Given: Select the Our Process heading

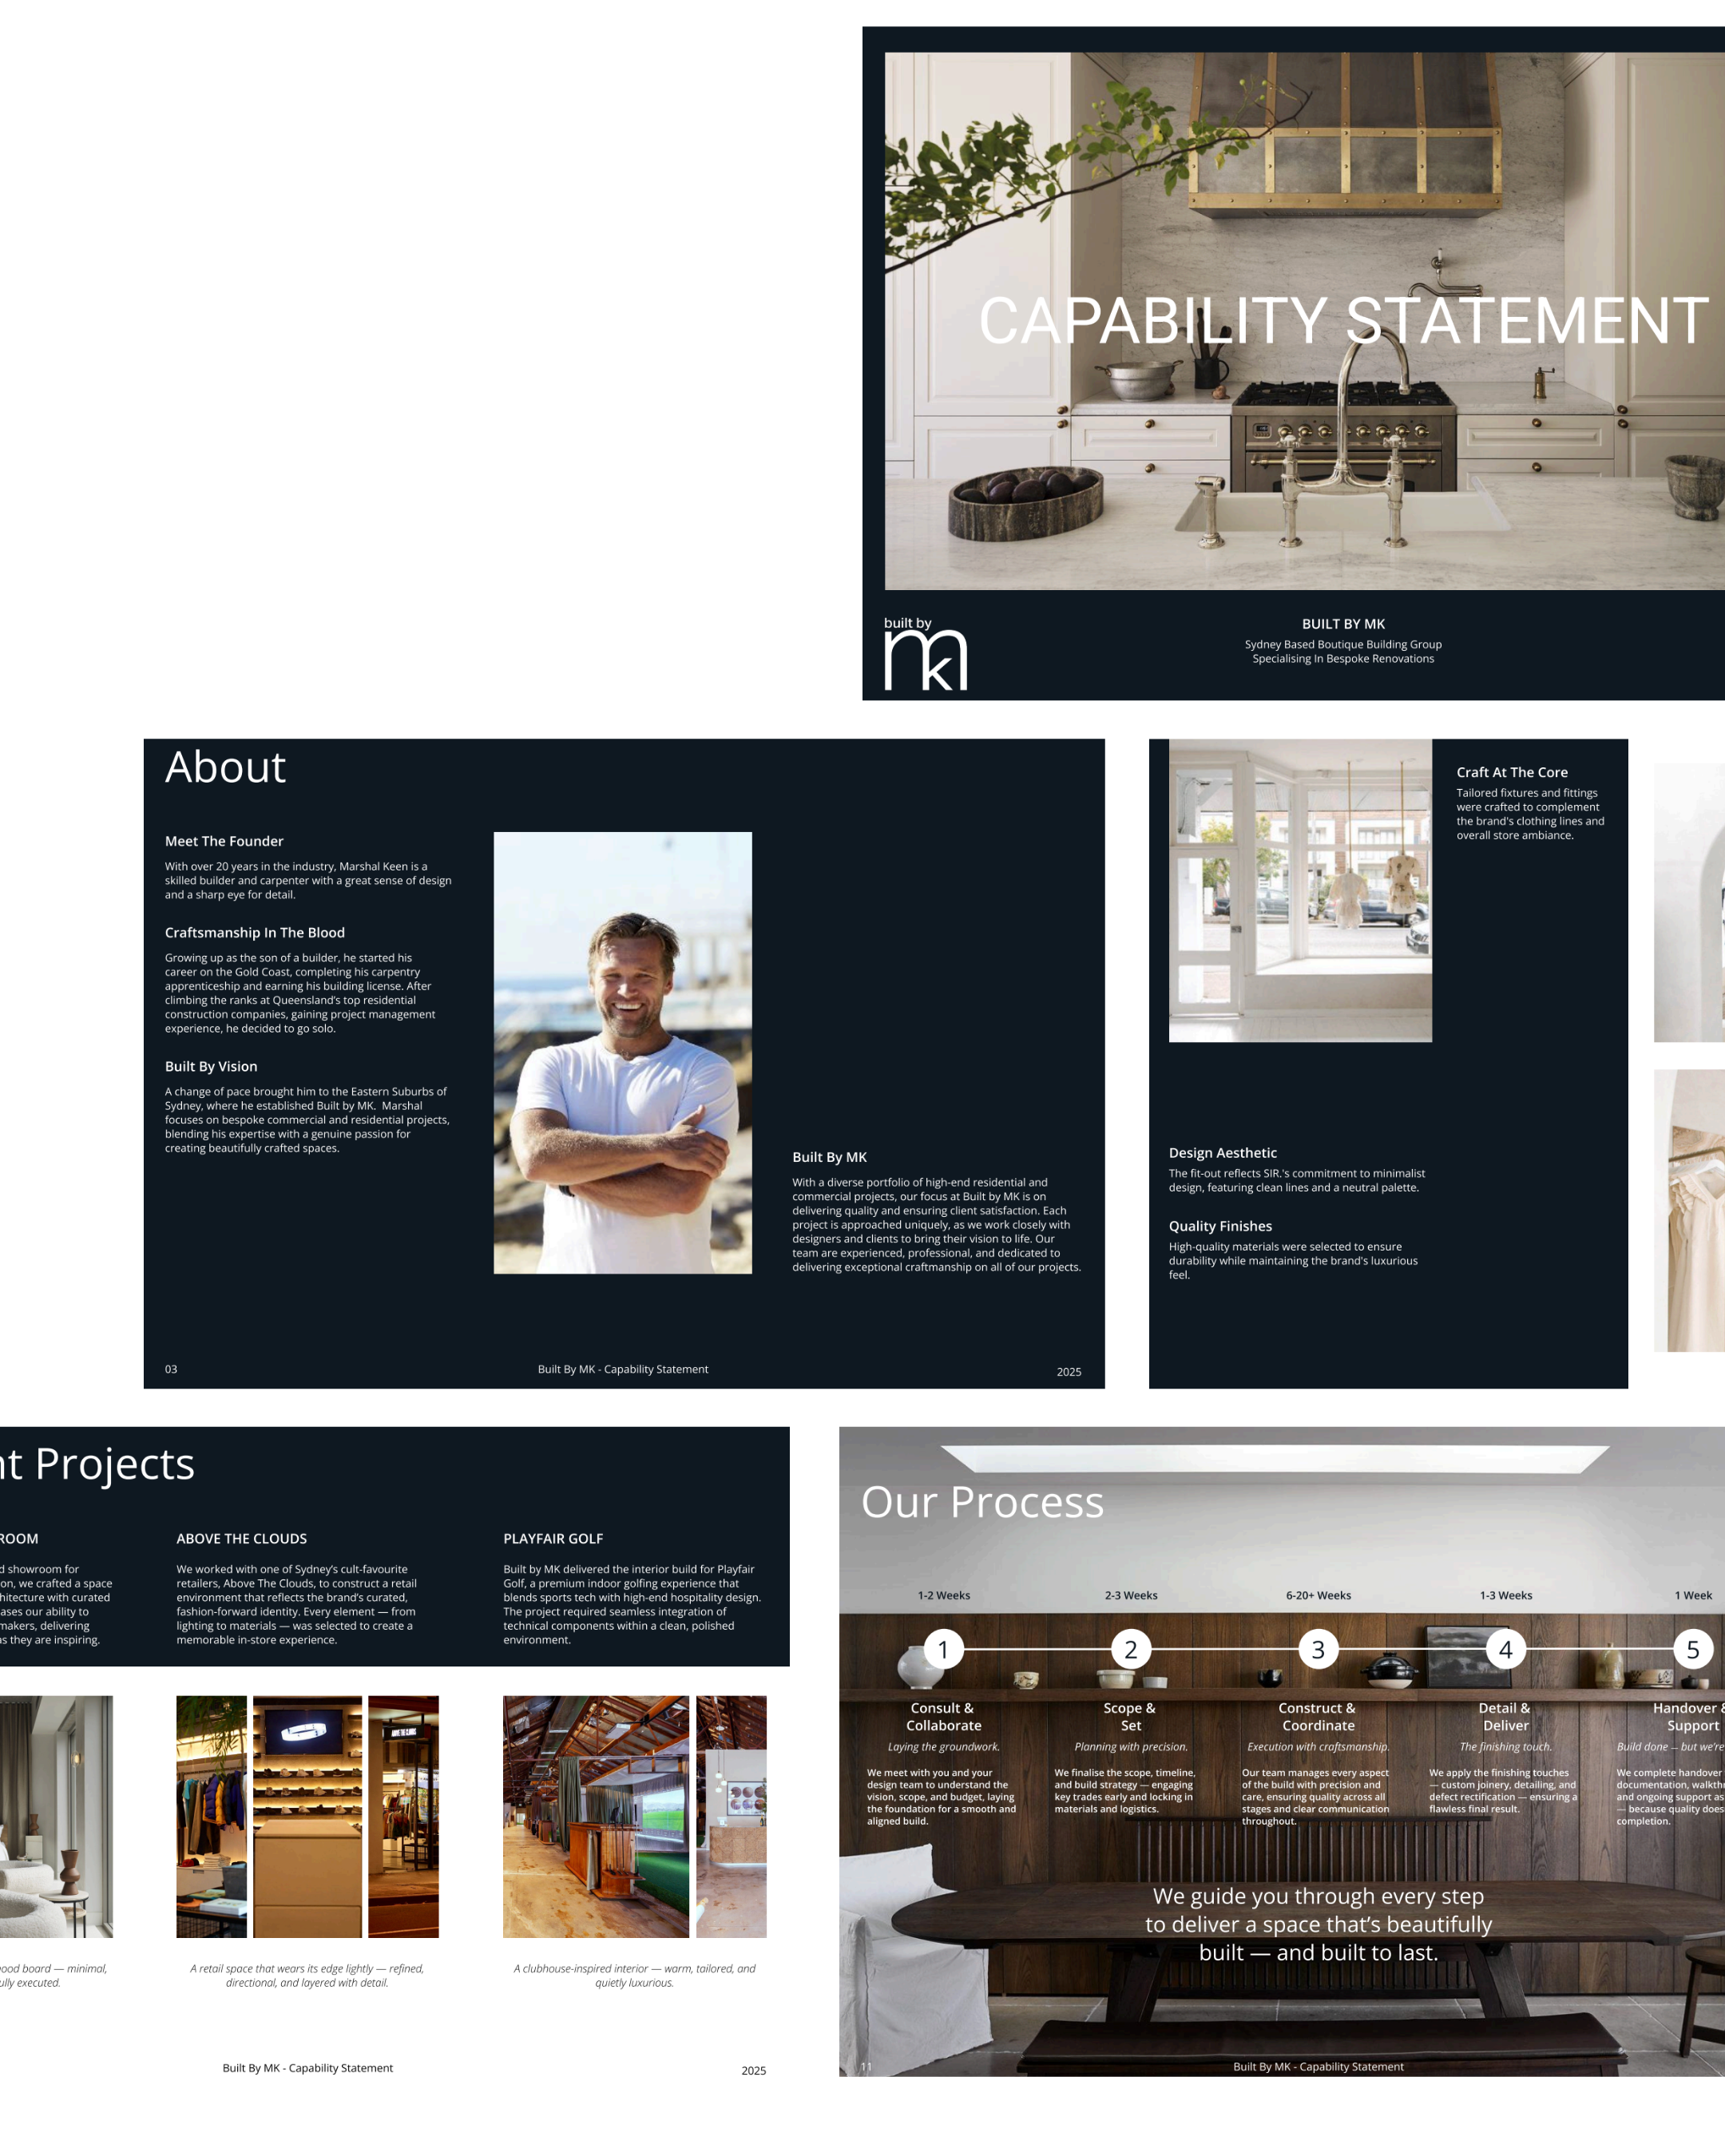Looking at the screenshot, I should (982, 1502).
